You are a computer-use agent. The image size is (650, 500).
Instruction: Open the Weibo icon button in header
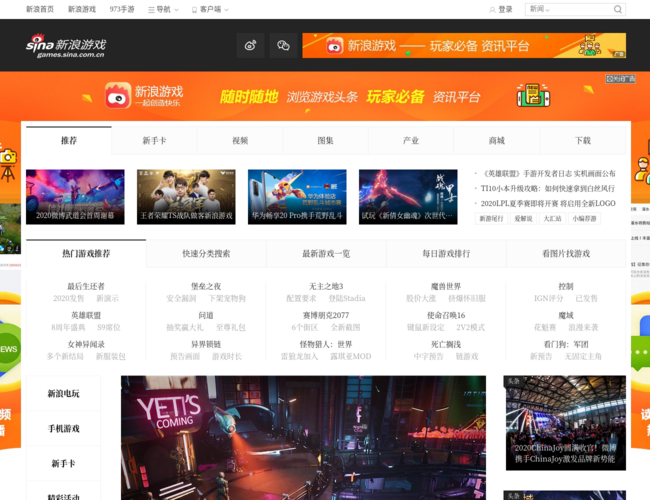[250, 45]
